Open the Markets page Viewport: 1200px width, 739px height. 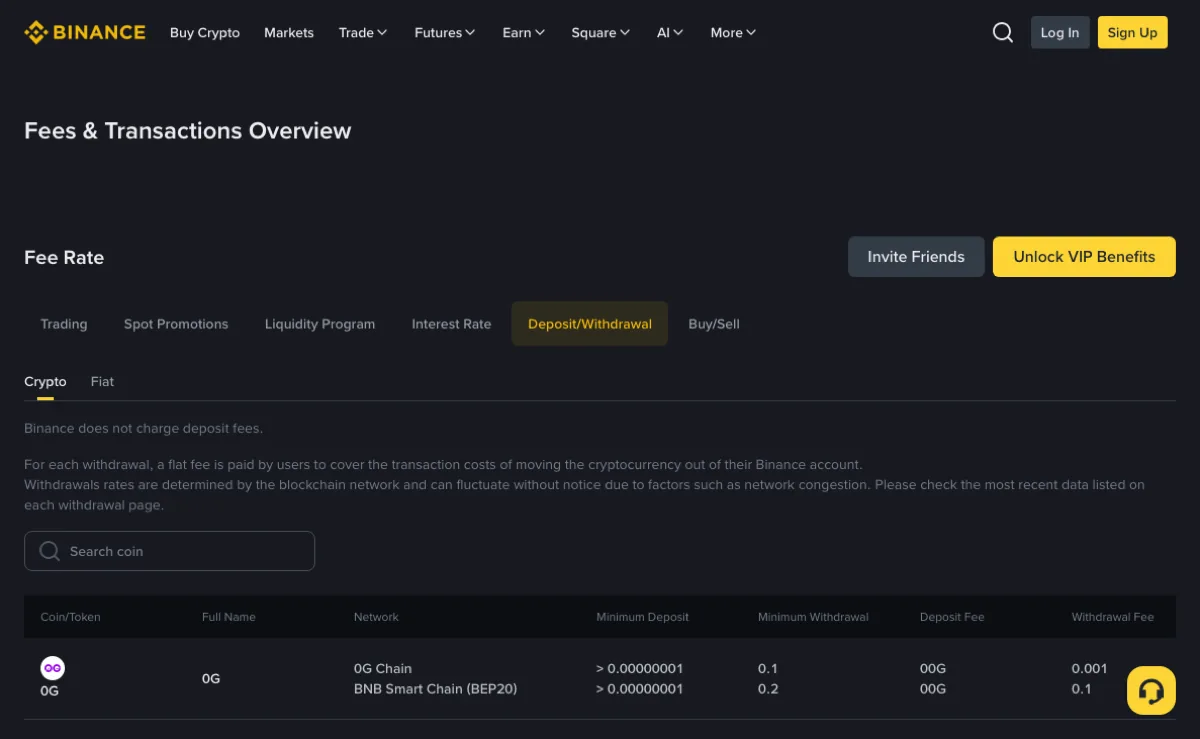click(x=289, y=32)
